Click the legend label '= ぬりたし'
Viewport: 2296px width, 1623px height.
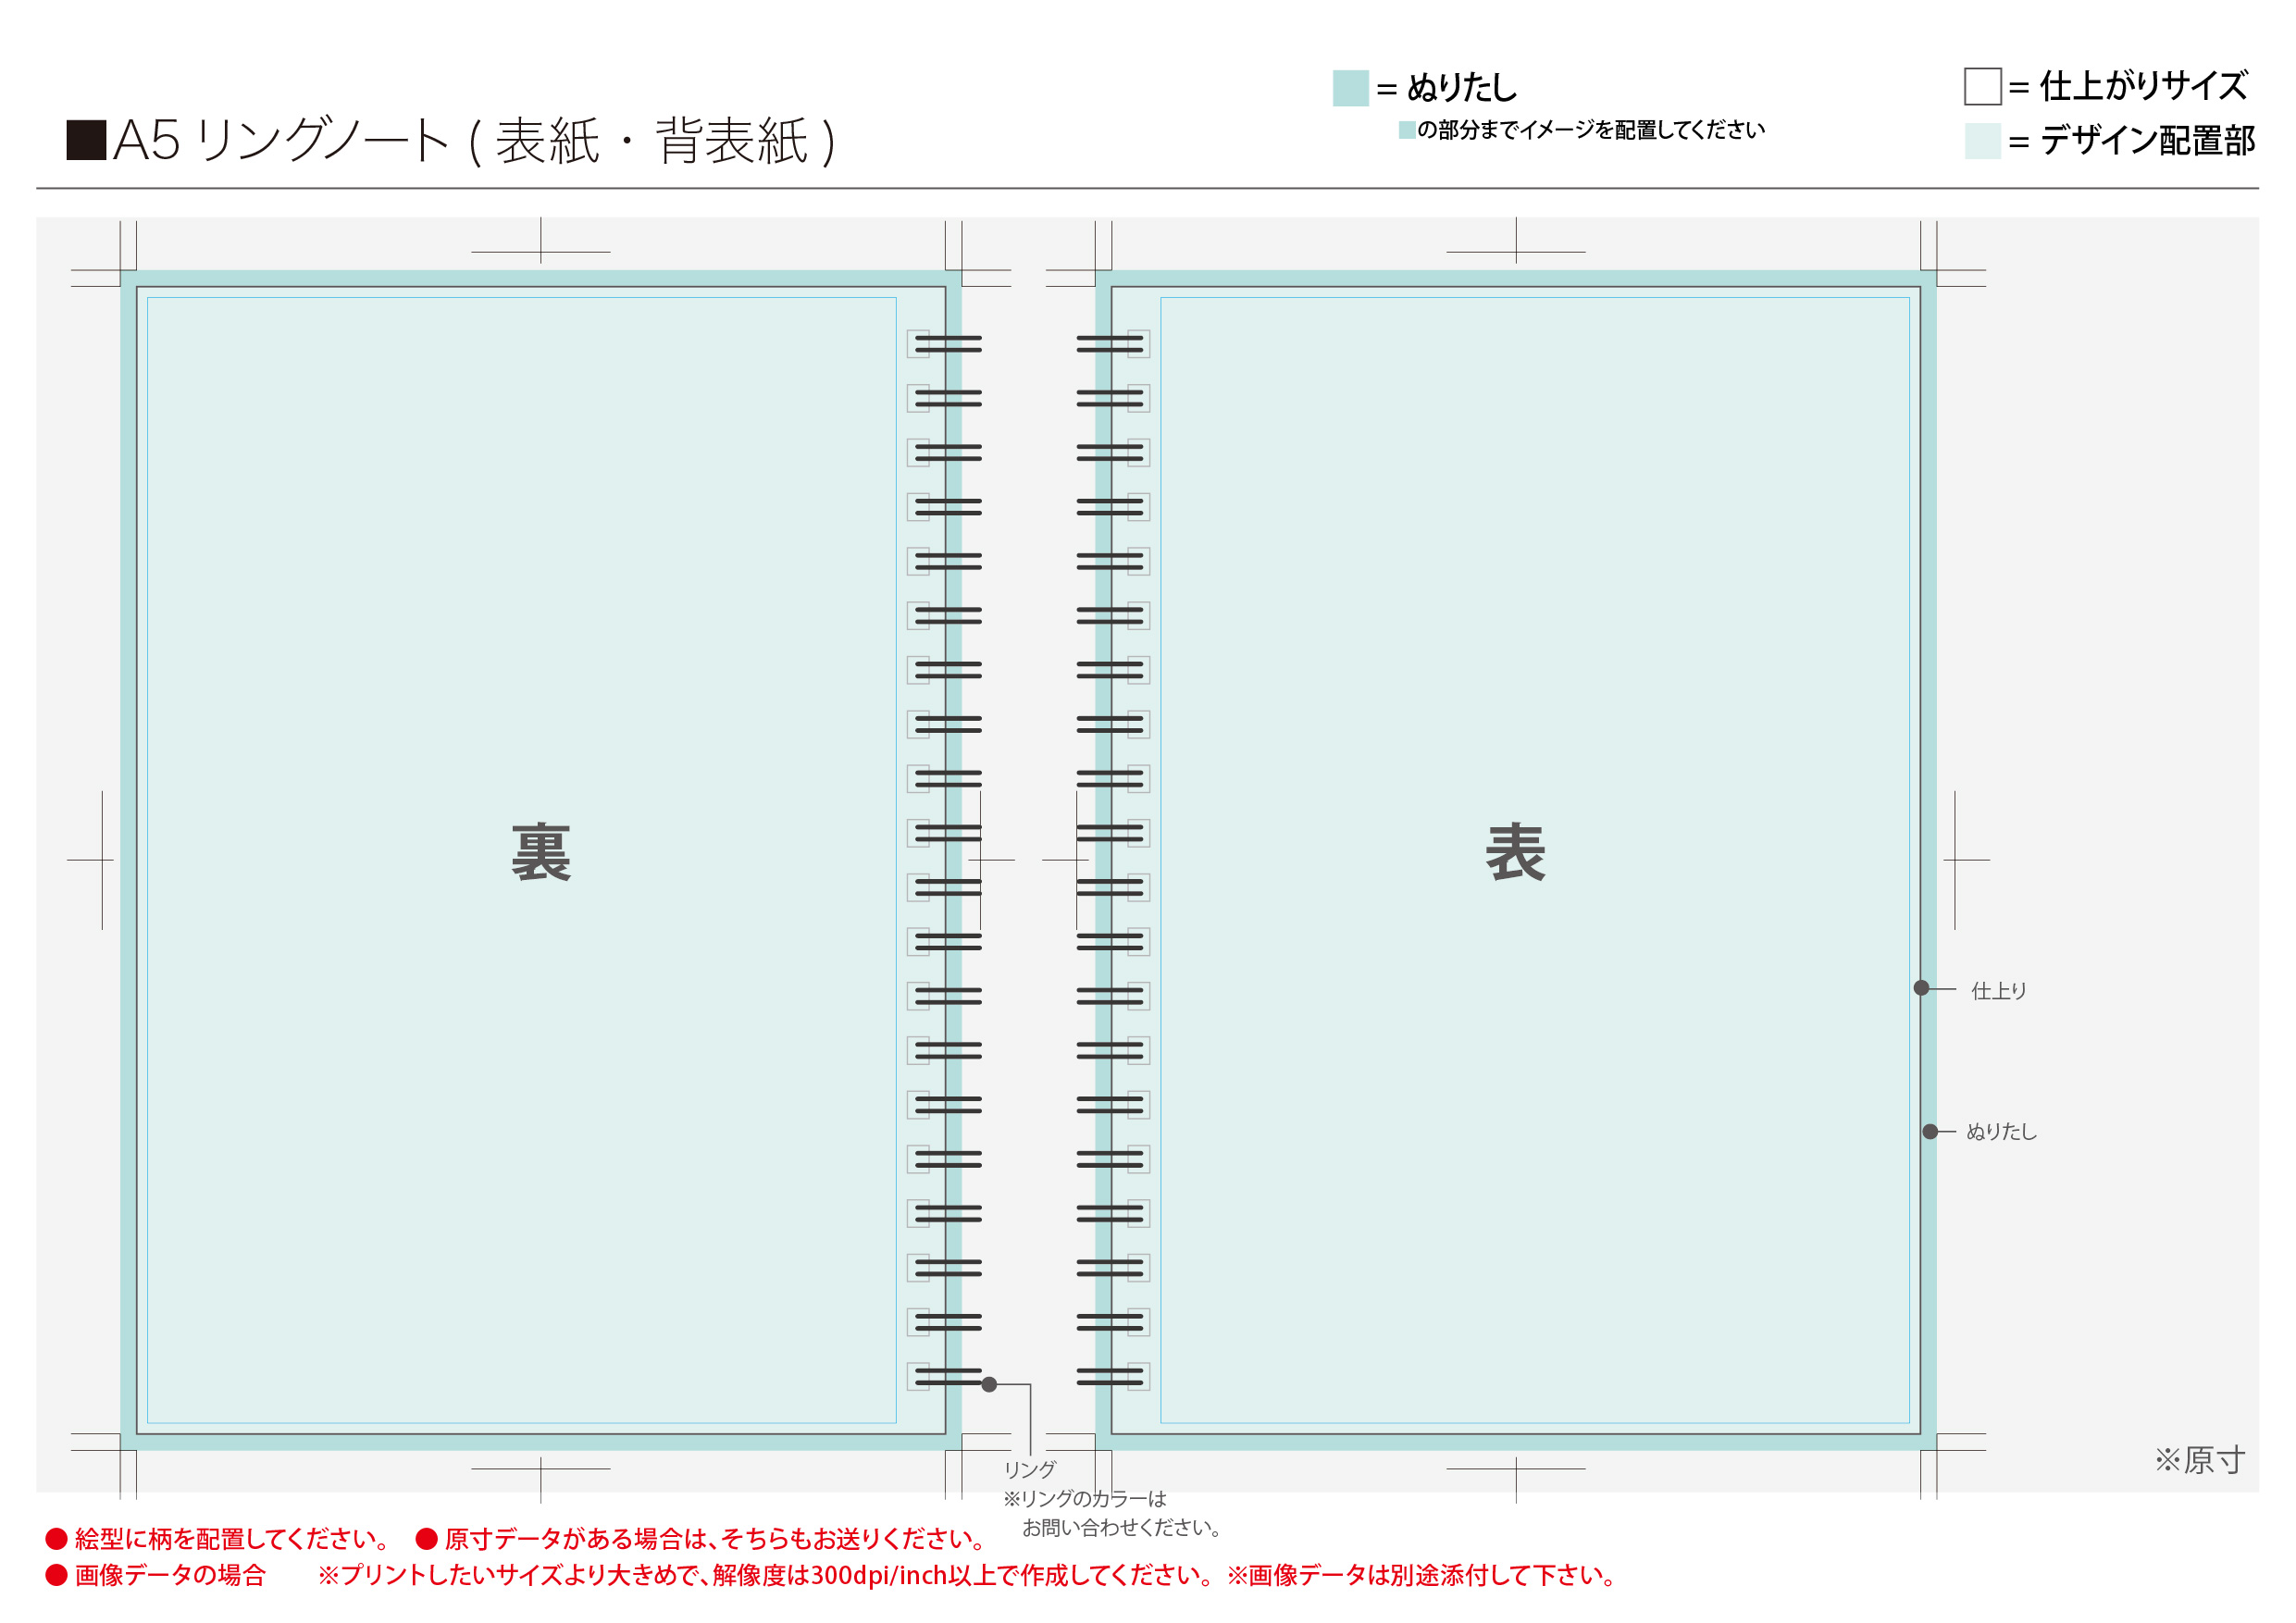click(1446, 88)
